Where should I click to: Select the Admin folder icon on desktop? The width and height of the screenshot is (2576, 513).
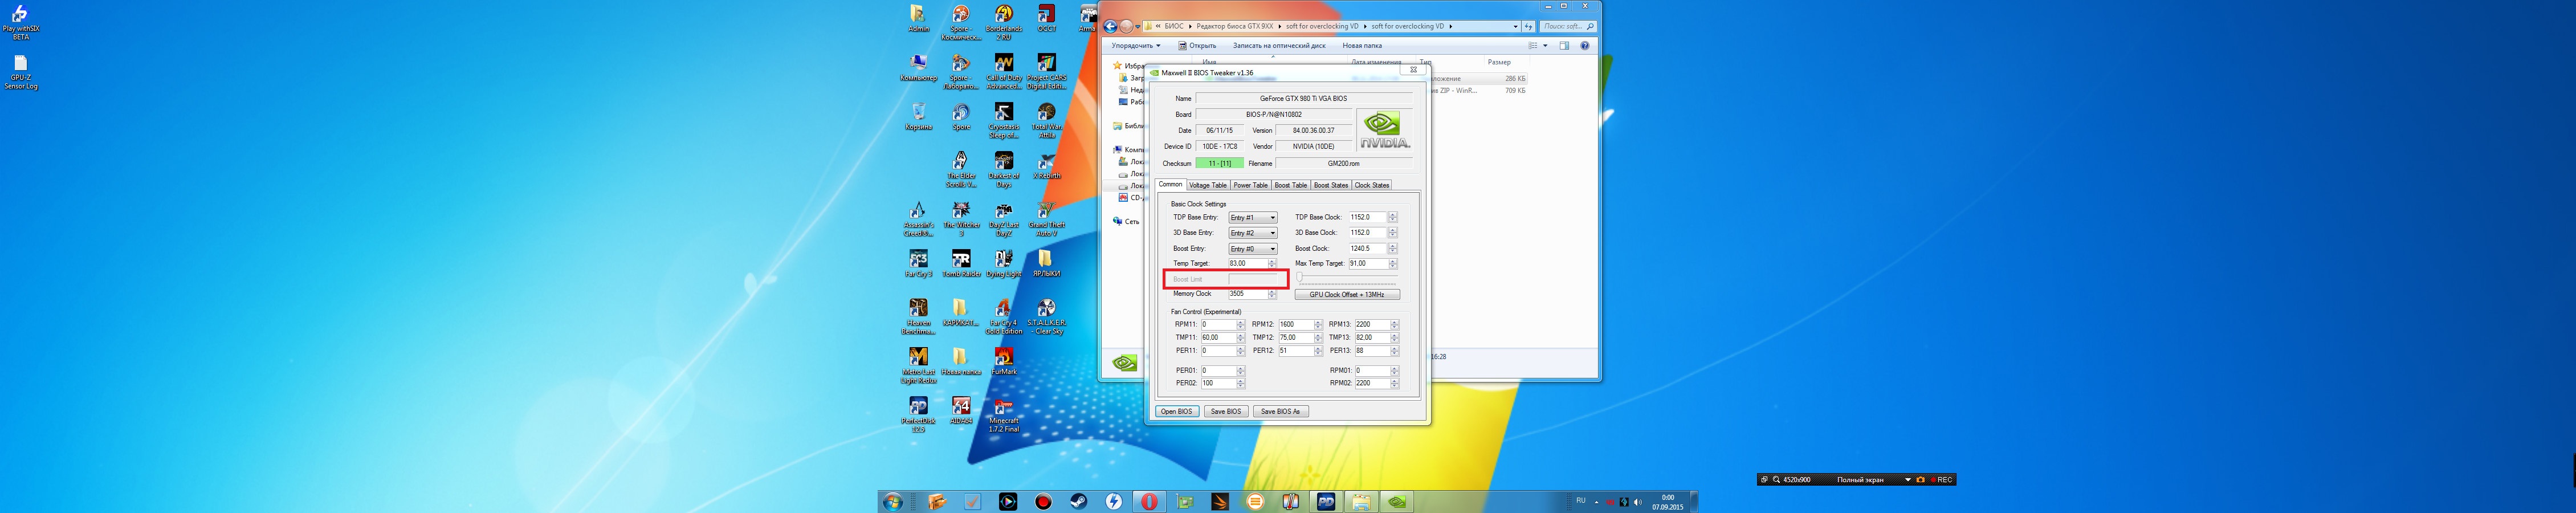pos(918,18)
